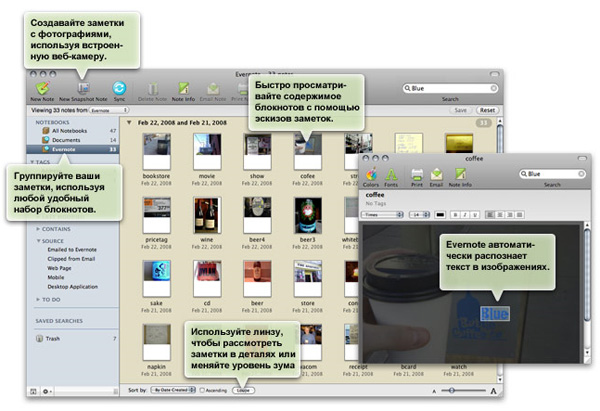Open the gear action menu in the sidebar footer

47,391
